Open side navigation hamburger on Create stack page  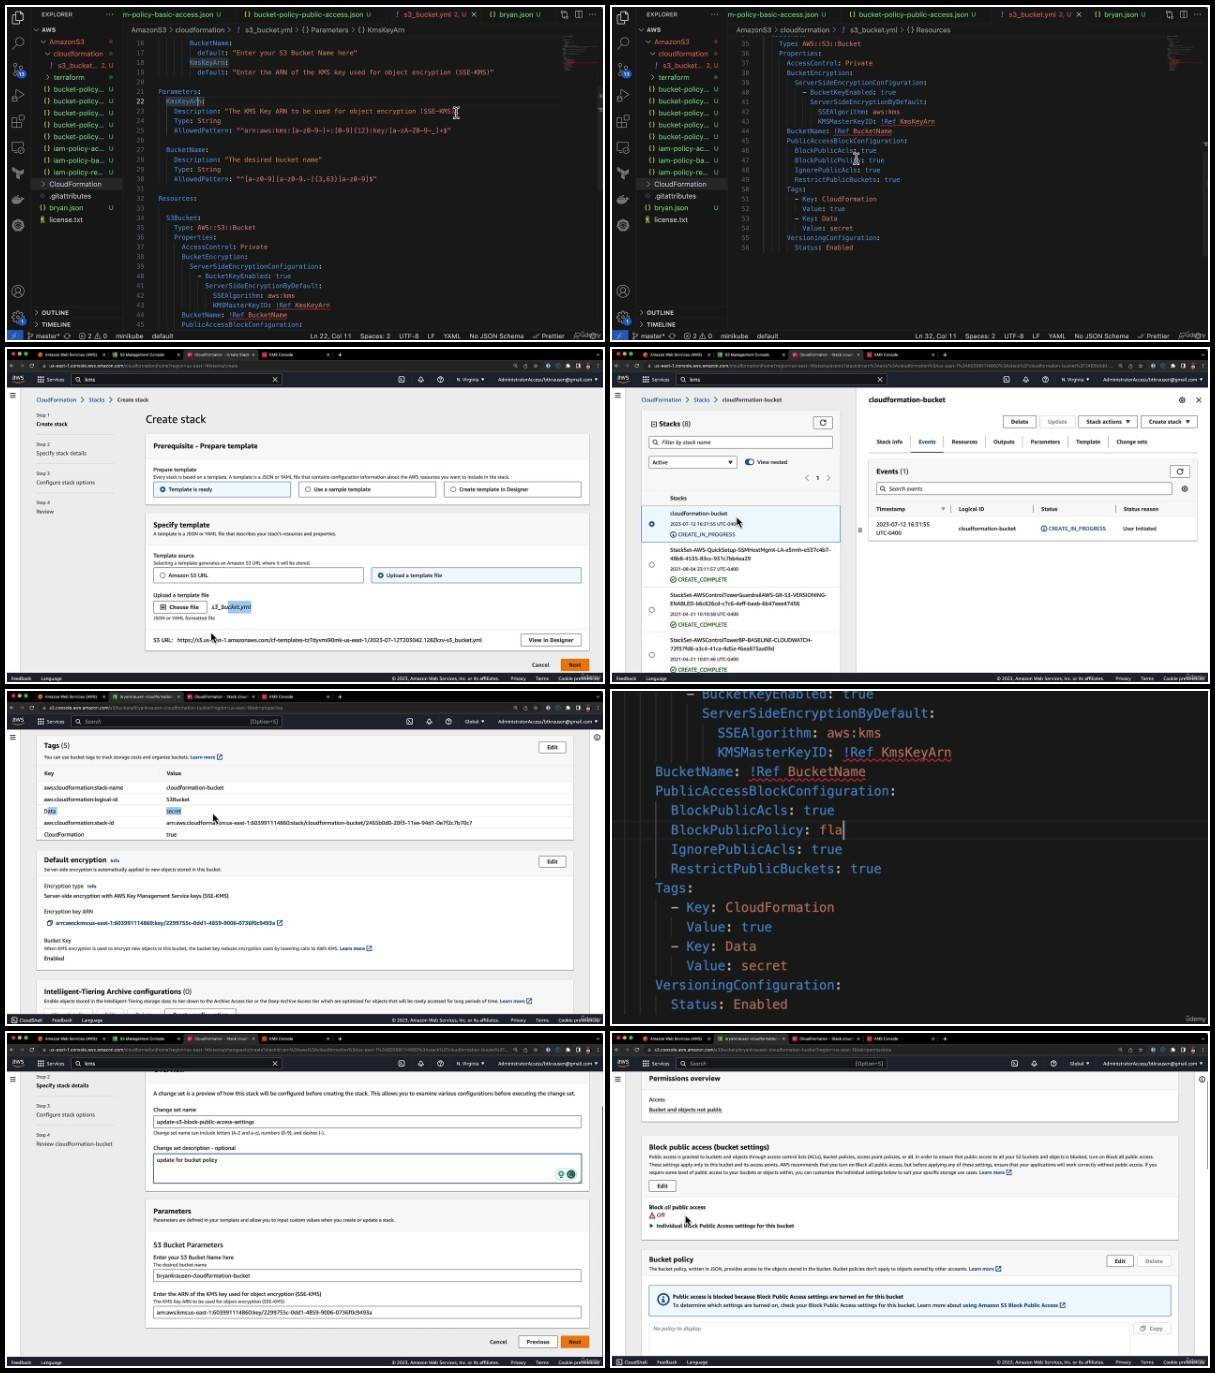pyautogui.click(x=13, y=396)
